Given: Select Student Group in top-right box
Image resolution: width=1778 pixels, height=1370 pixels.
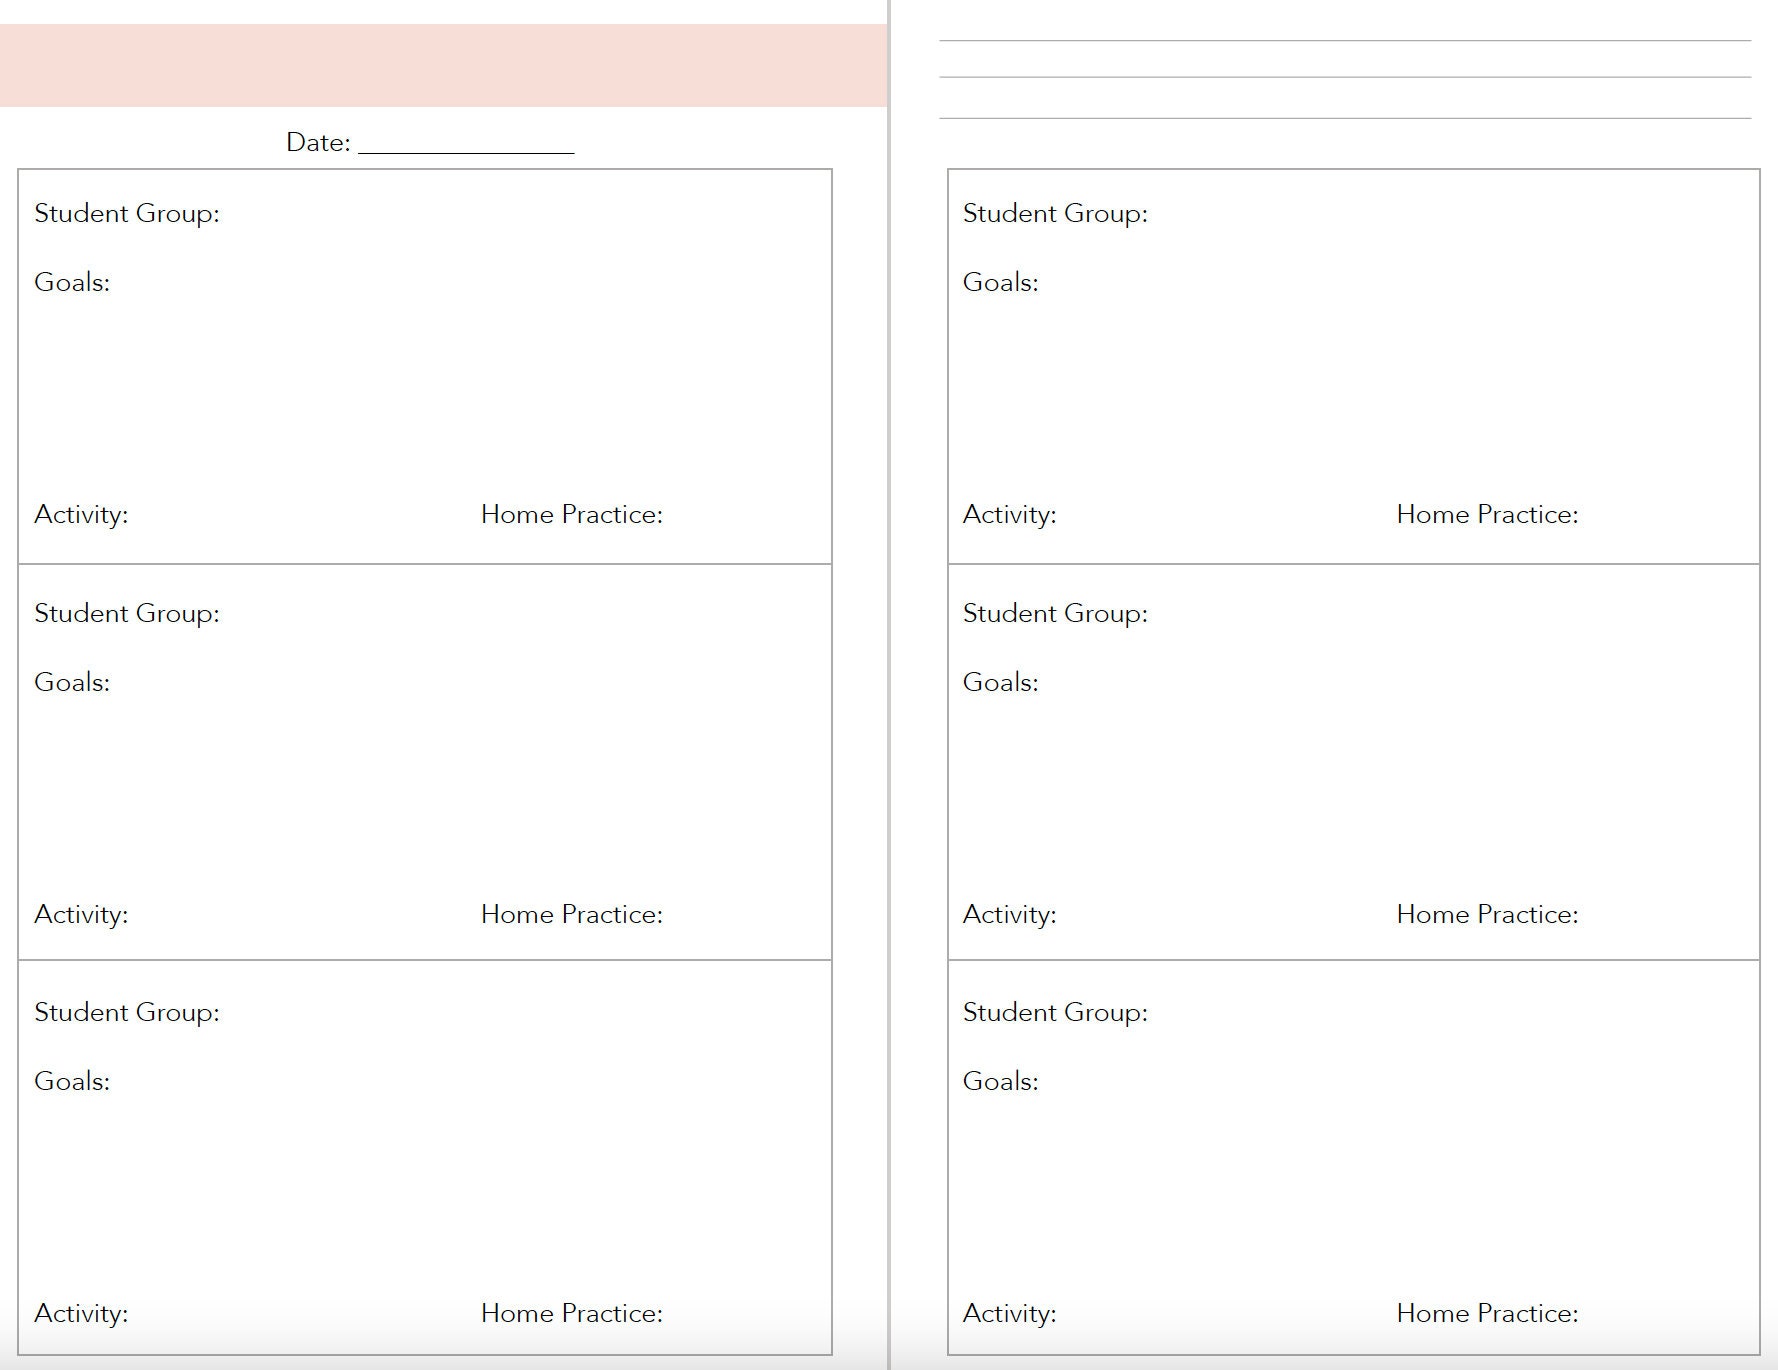Looking at the screenshot, I should 1055,214.
